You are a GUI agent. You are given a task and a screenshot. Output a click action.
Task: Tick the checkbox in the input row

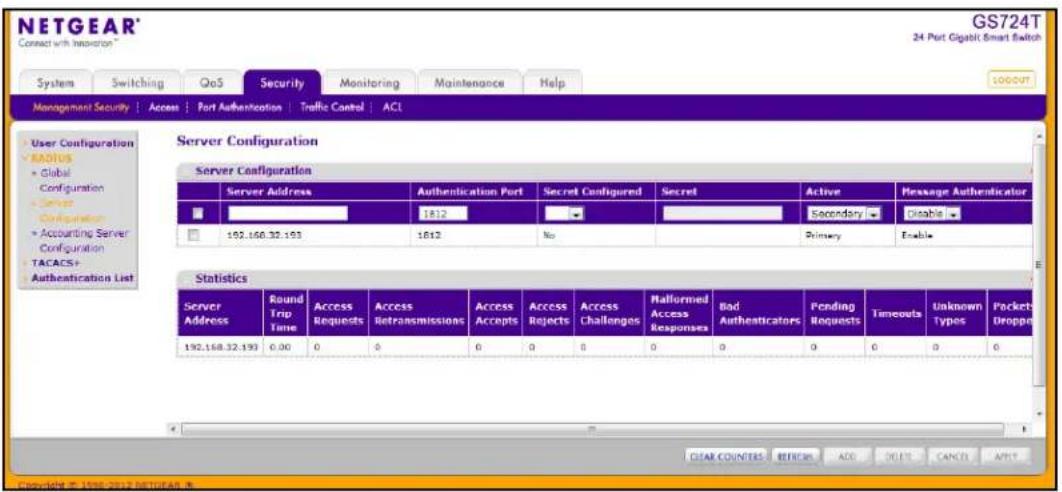tap(196, 214)
